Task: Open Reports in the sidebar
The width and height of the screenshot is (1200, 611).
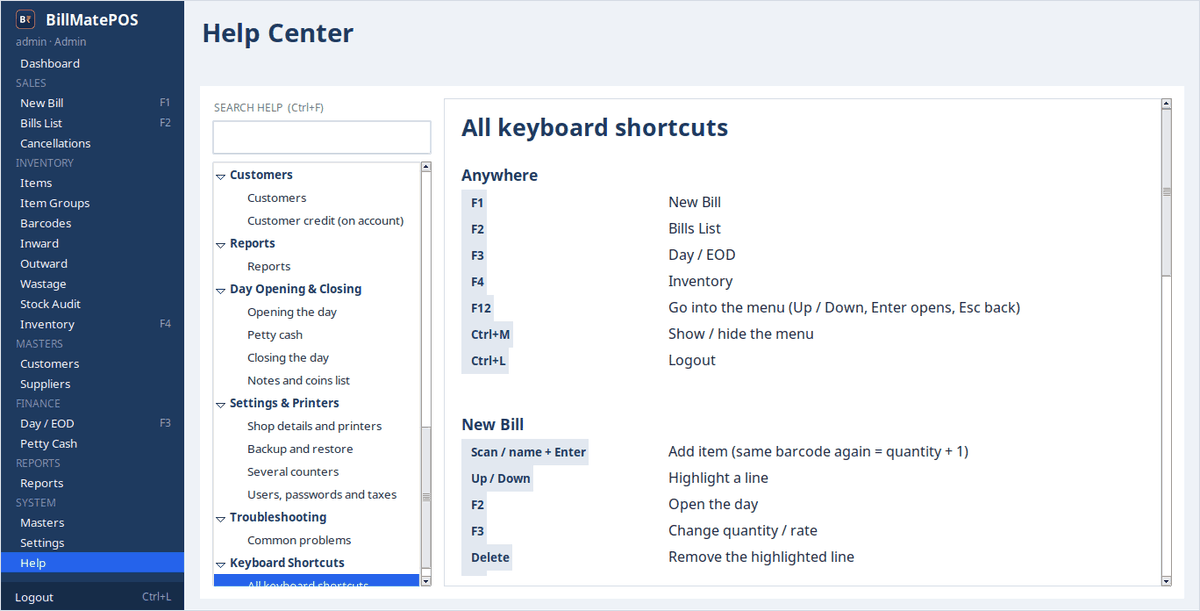Action: click(x=92, y=483)
